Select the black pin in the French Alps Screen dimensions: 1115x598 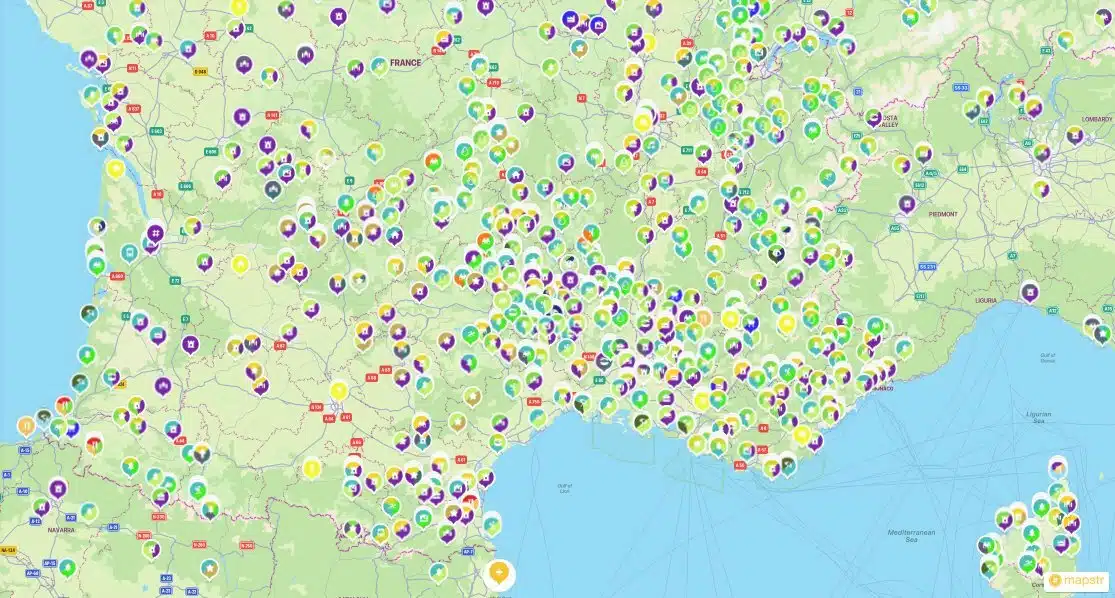tap(776, 253)
